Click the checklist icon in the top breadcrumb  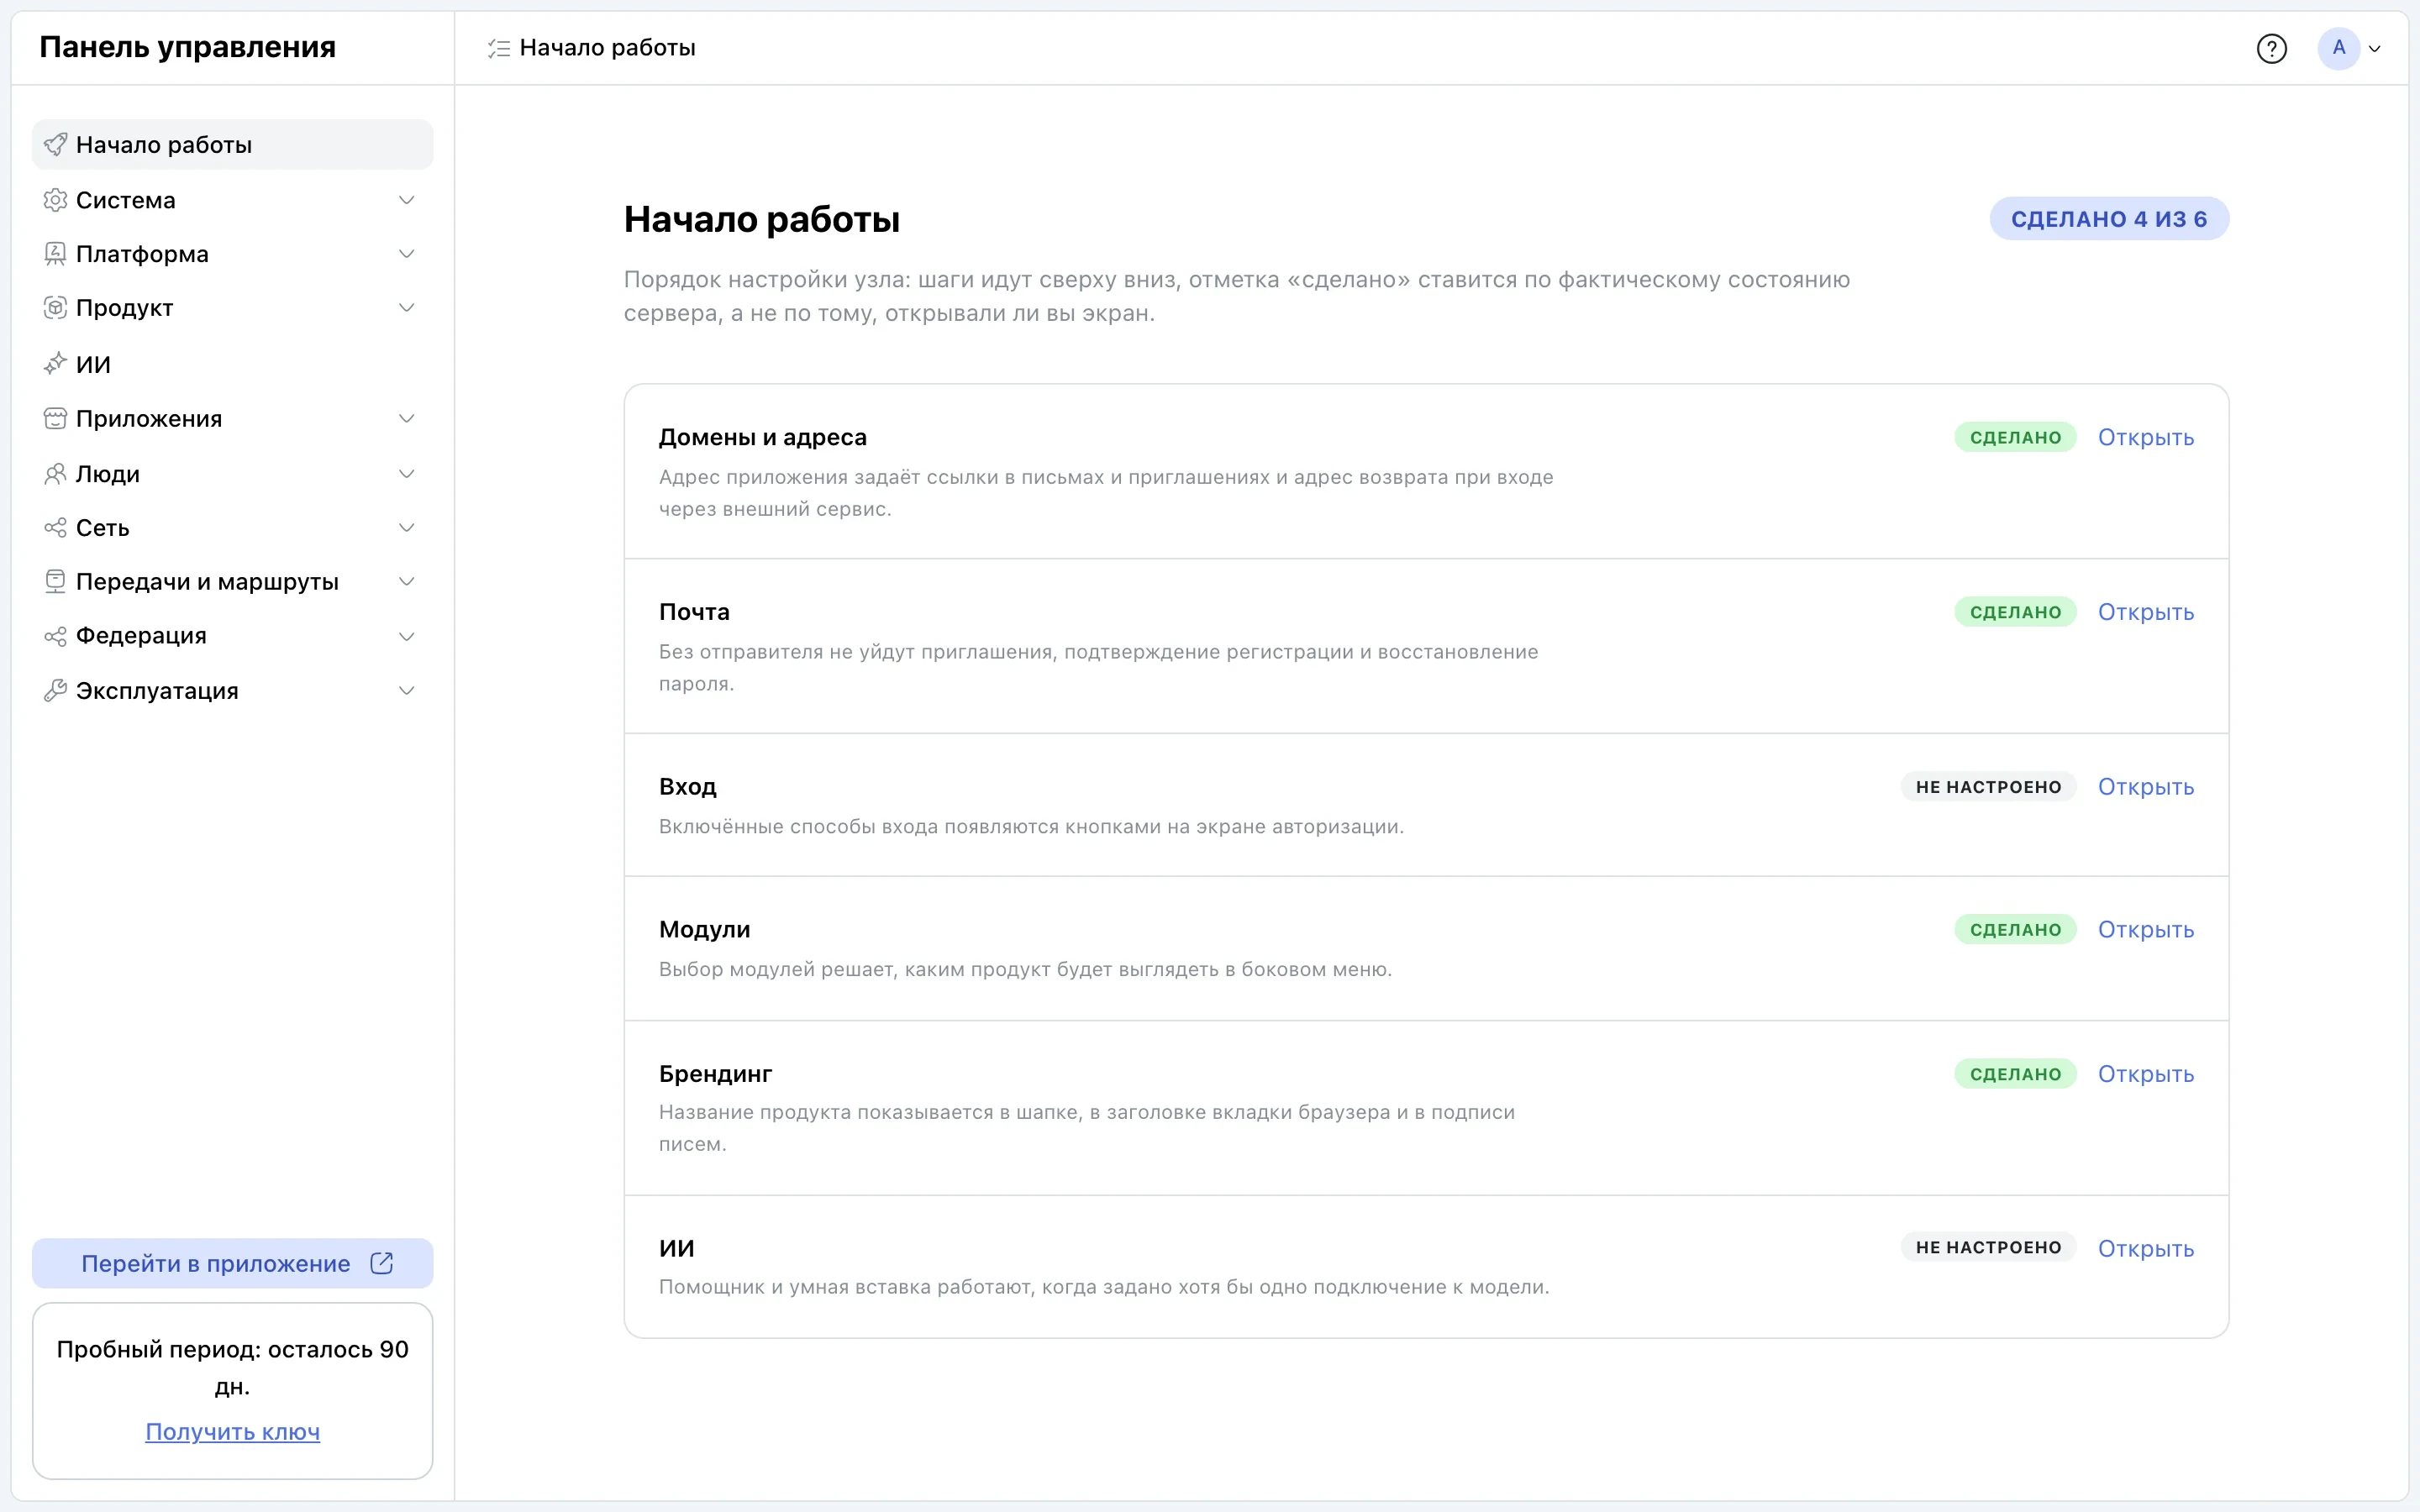click(x=498, y=48)
